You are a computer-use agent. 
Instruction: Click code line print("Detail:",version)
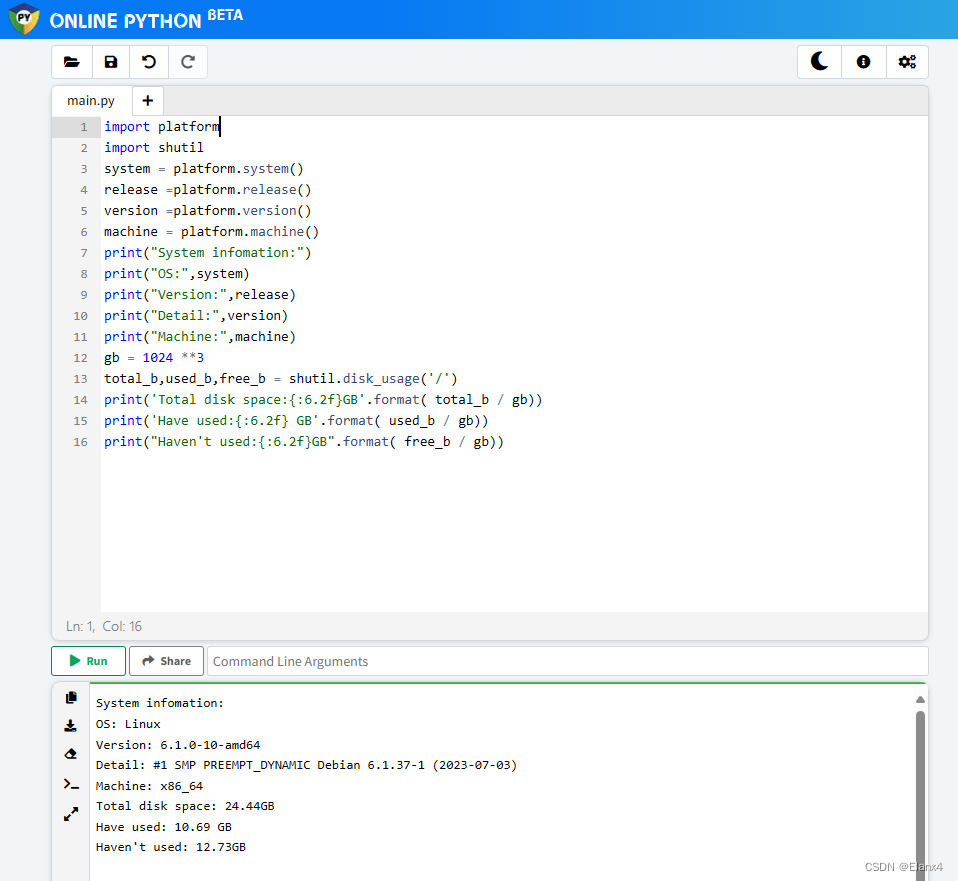pyautogui.click(x=196, y=316)
